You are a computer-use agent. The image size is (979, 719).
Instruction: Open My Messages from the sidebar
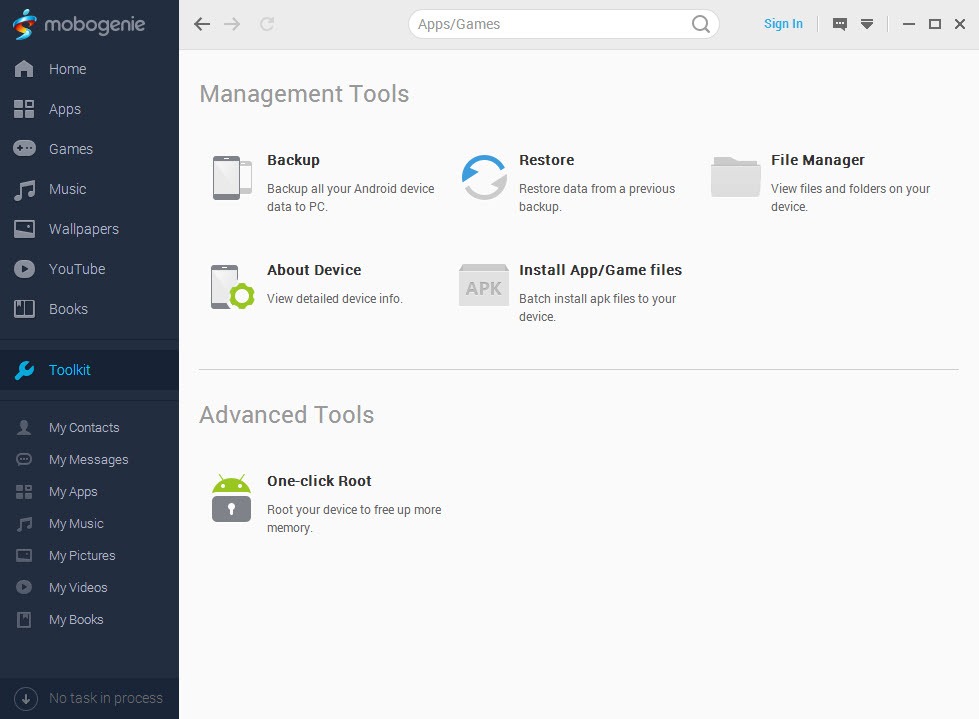point(88,459)
